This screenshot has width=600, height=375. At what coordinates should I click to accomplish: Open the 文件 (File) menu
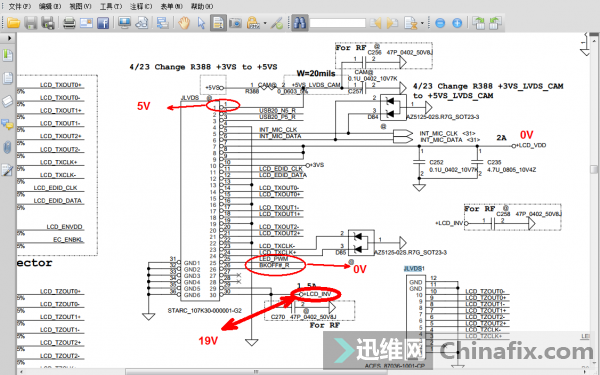tap(20, 6)
